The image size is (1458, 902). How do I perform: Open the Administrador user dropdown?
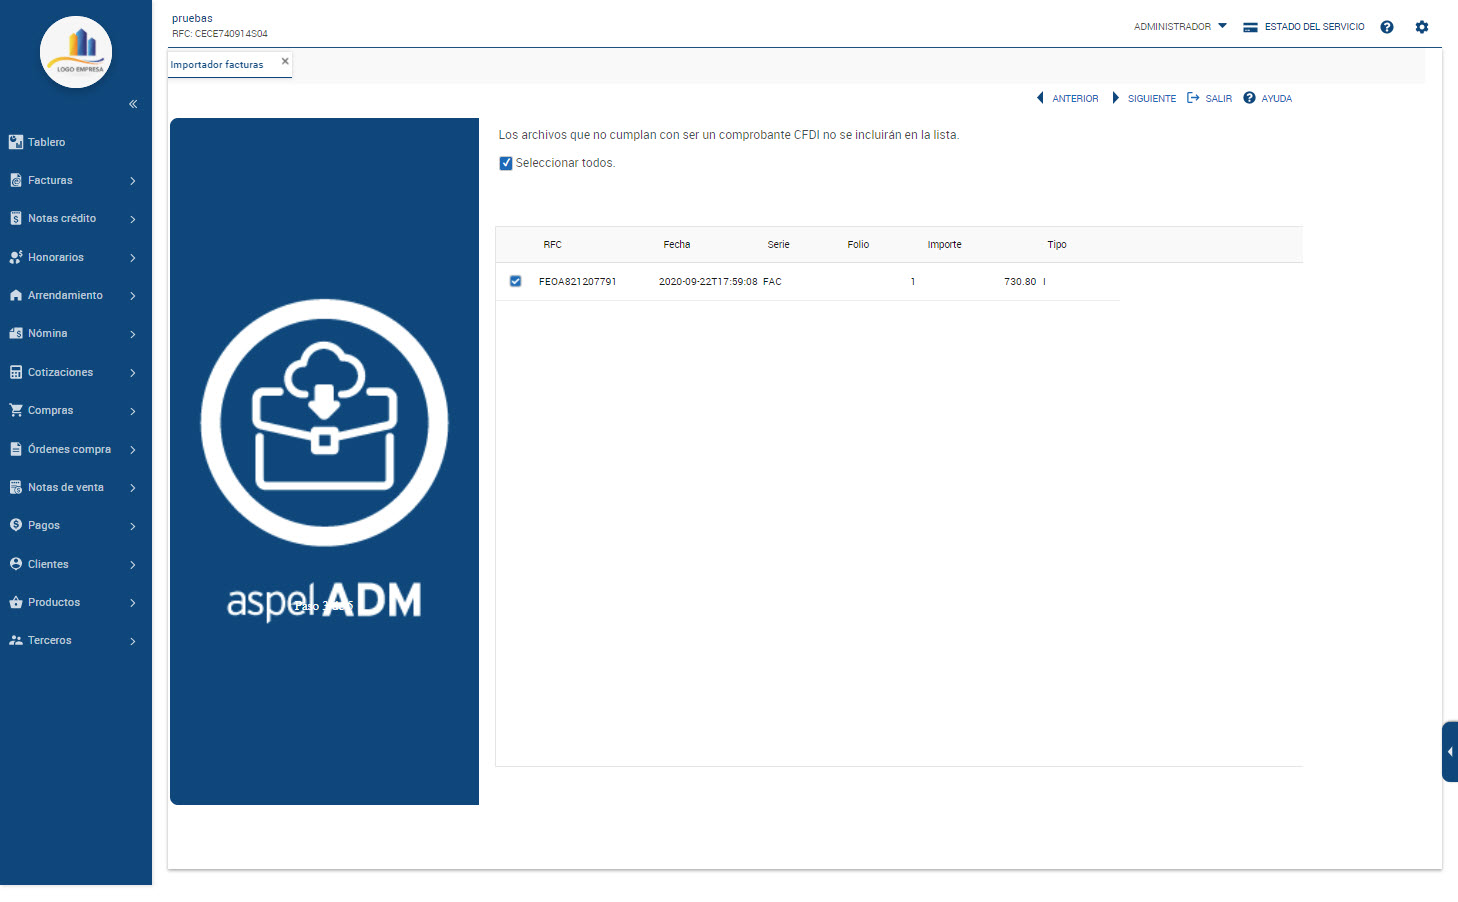1180,27
